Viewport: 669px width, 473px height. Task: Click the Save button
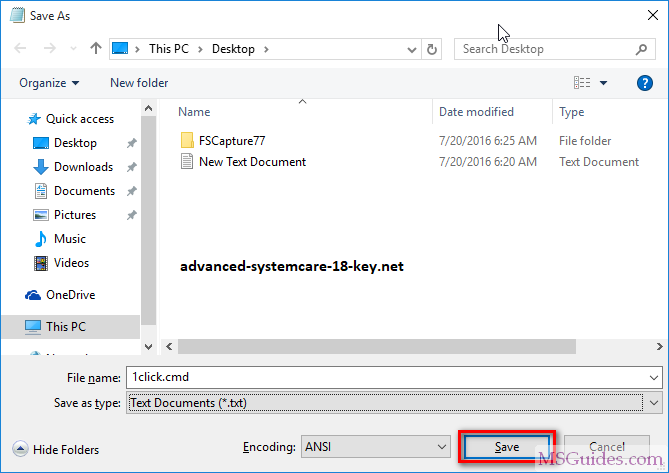pos(506,447)
